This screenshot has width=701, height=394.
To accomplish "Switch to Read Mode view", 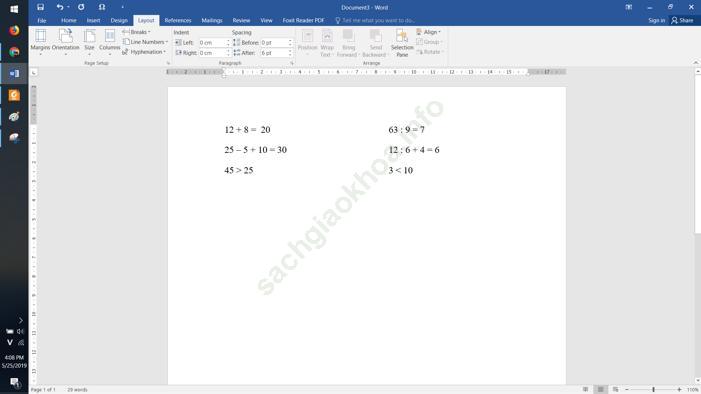I will coord(586,390).
